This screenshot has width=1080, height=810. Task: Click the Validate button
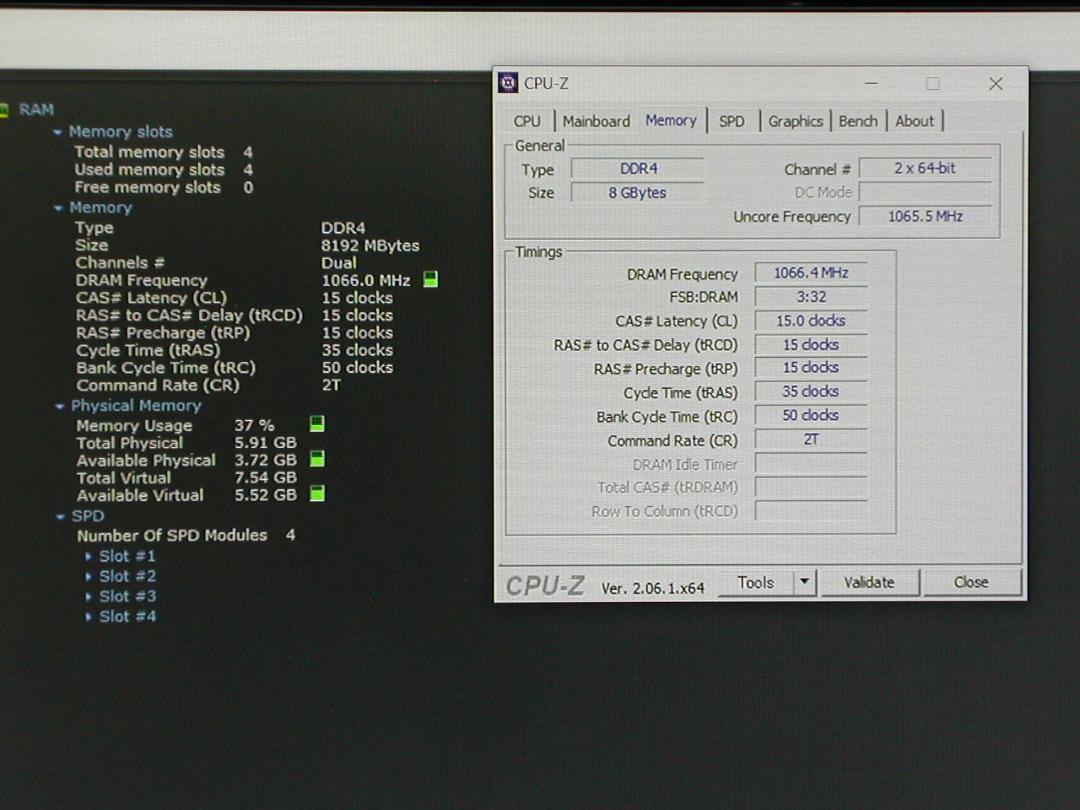(x=869, y=583)
